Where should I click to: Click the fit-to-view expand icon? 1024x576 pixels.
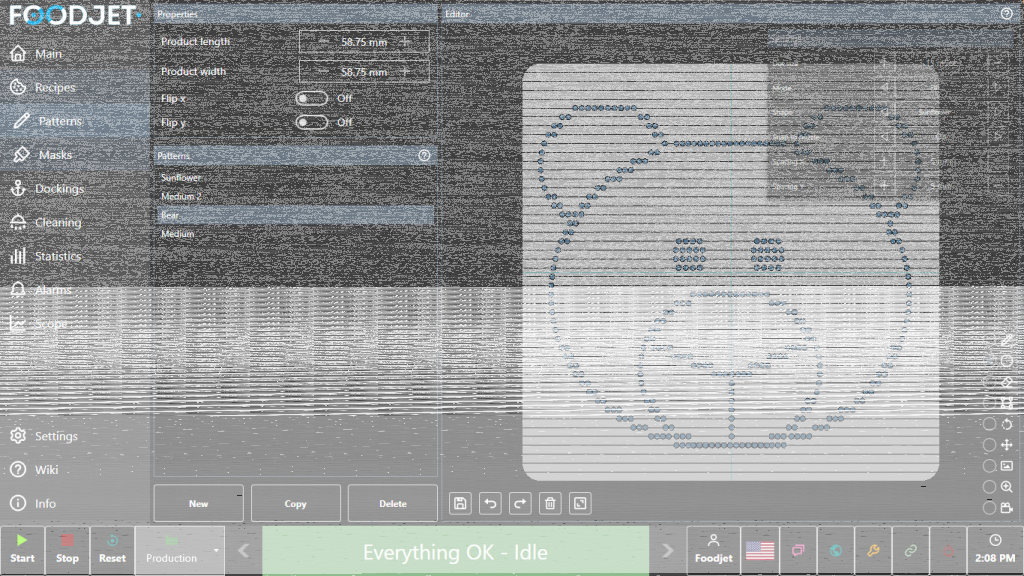[x=581, y=504]
